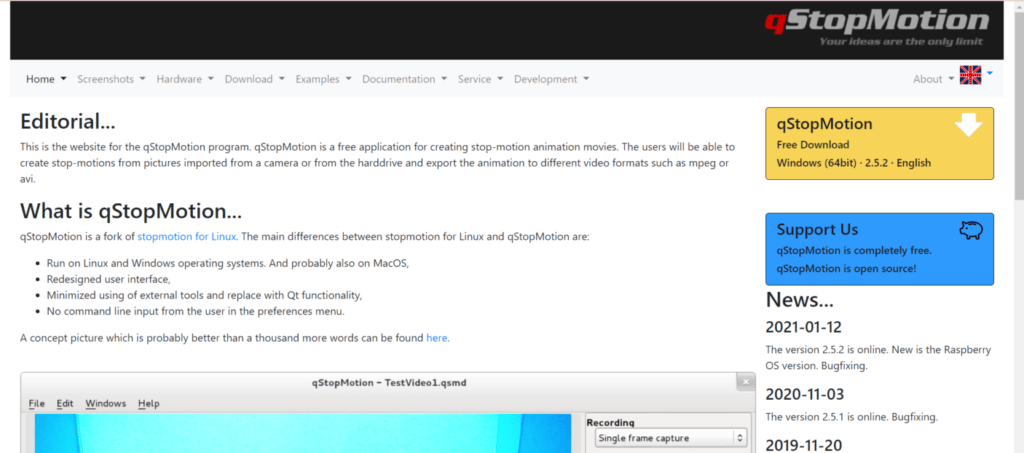Open the Documentation navigation menu
The image size is (1024, 453).
point(404,79)
